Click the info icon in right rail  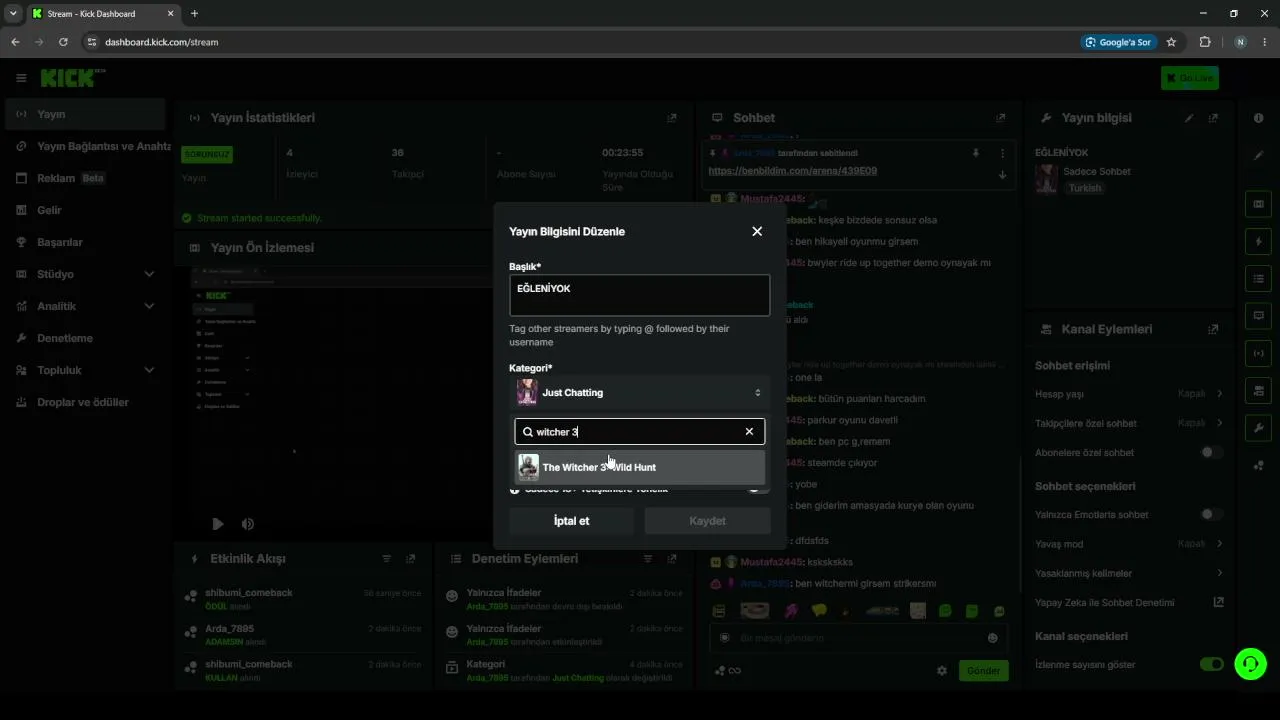[1258, 118]
